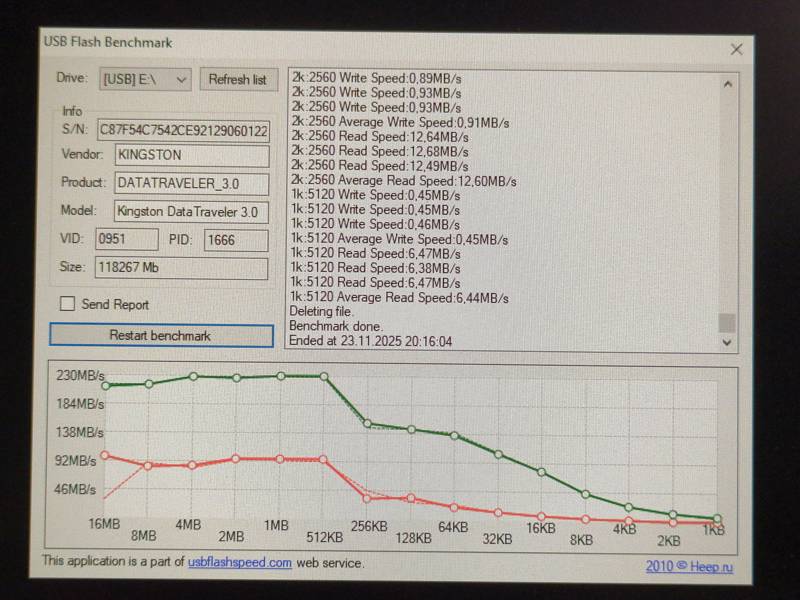The image size is (800, 600).
Task: Click the VID 0951 field
Action: click(x=126, y=240)
